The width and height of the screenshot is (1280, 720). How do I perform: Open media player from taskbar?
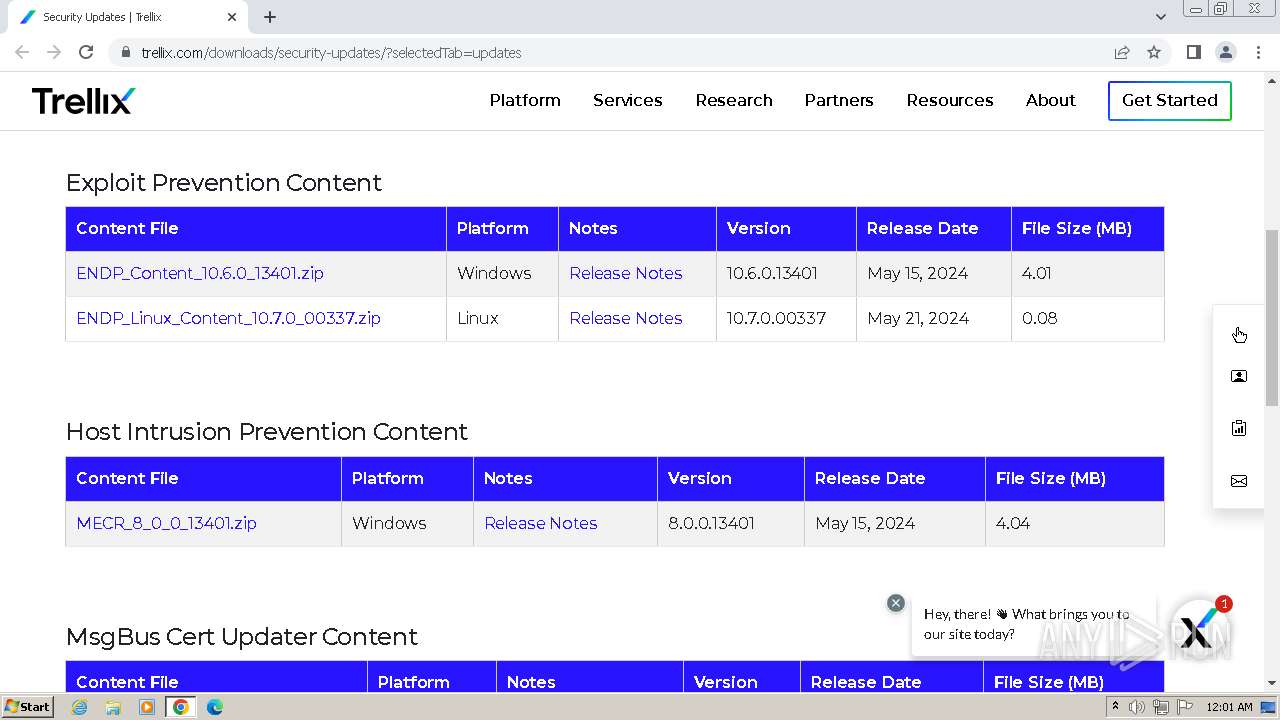pyautogui.click(x=147, y=707)
